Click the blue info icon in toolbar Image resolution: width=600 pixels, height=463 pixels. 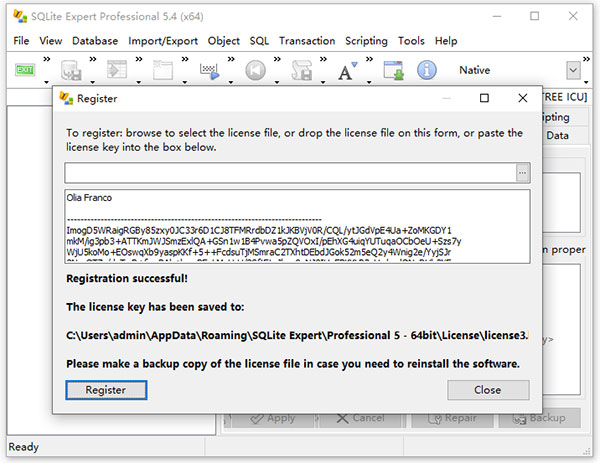(427, 70)
